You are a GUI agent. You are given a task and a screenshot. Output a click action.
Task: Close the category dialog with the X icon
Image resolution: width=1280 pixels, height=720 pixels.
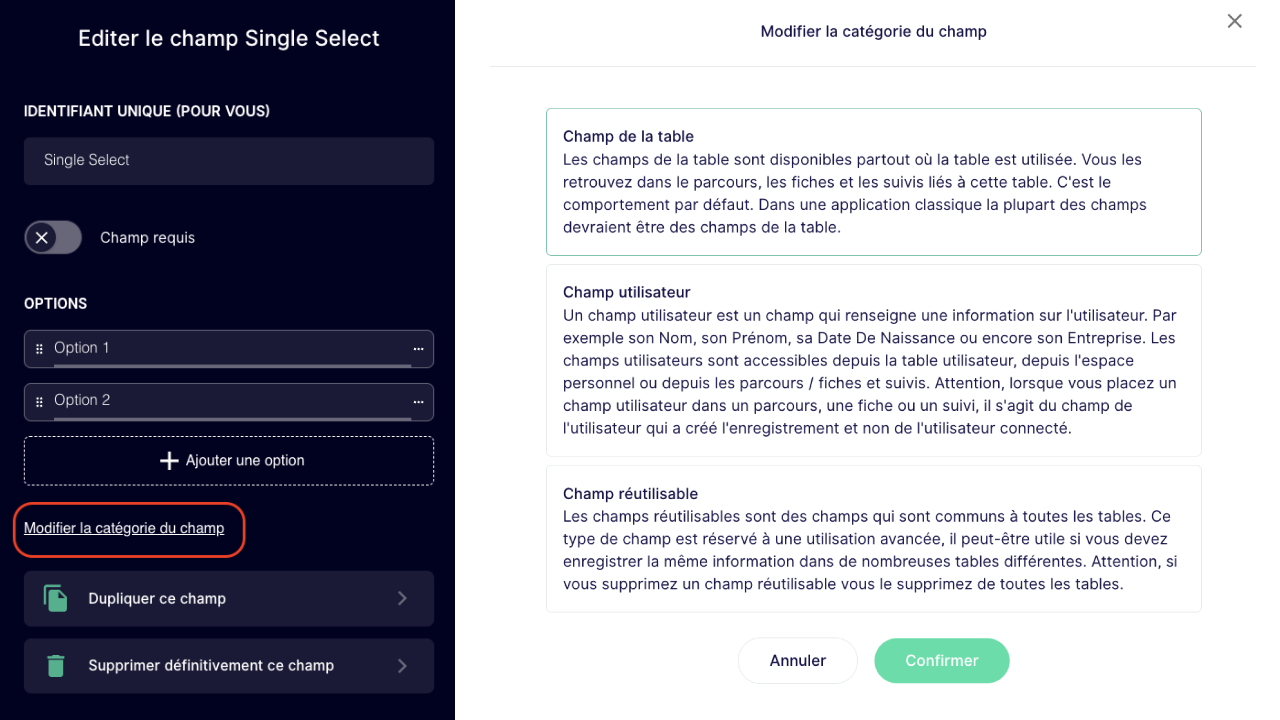coord(1235,21)
